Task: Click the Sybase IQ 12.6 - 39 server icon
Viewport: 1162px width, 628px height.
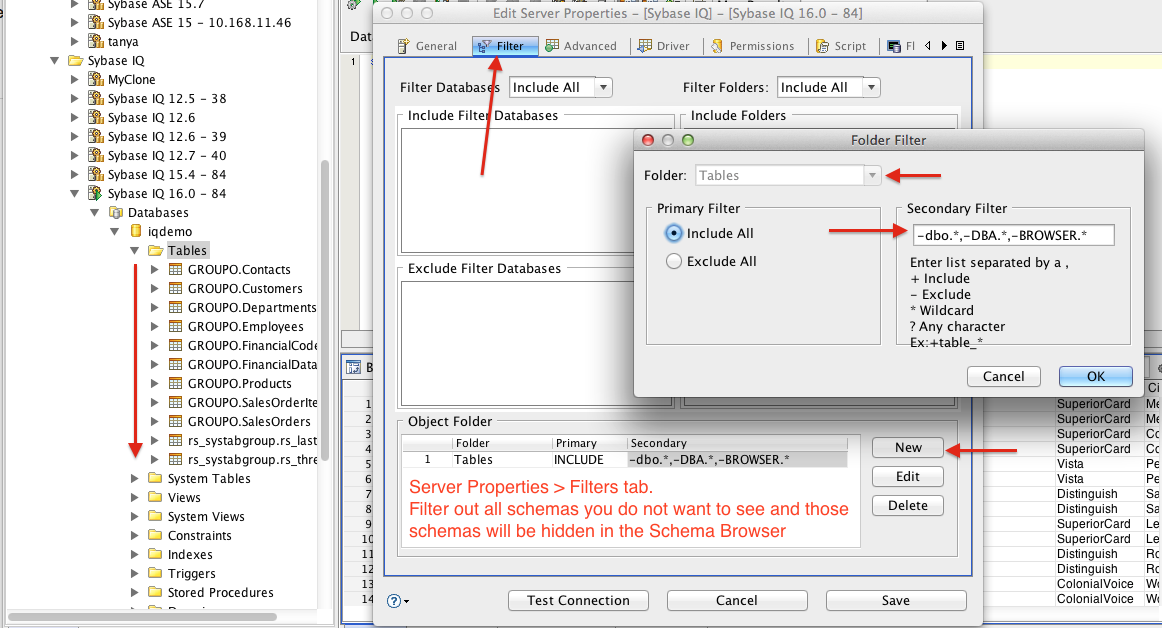Action: (96, 136)
